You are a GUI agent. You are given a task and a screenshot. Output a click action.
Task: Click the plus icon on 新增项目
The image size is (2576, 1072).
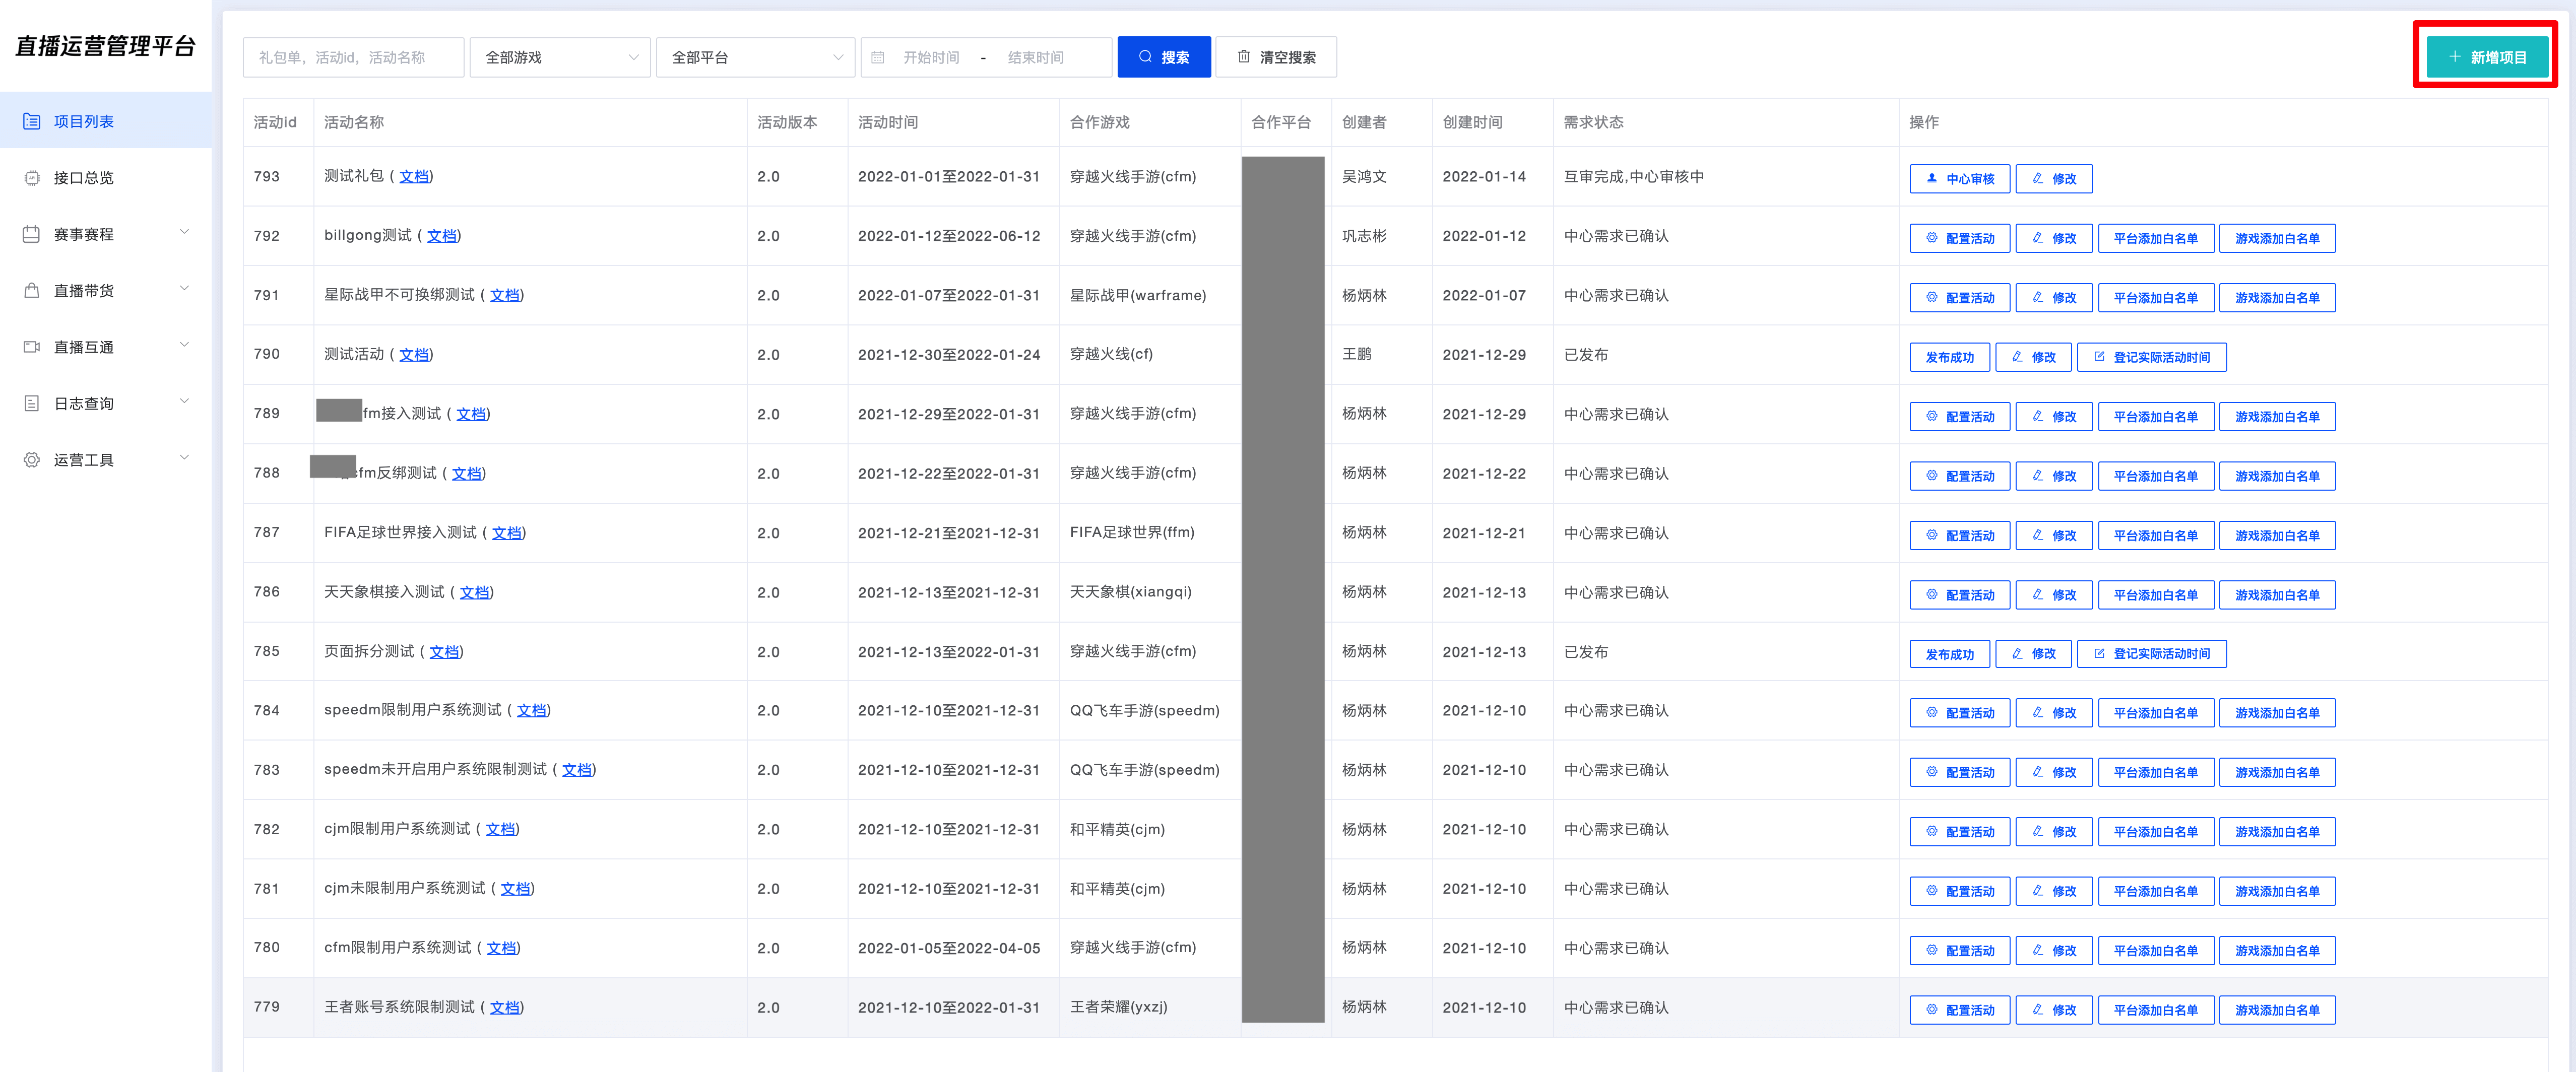pyautogui.click(x=2455, y=57)
